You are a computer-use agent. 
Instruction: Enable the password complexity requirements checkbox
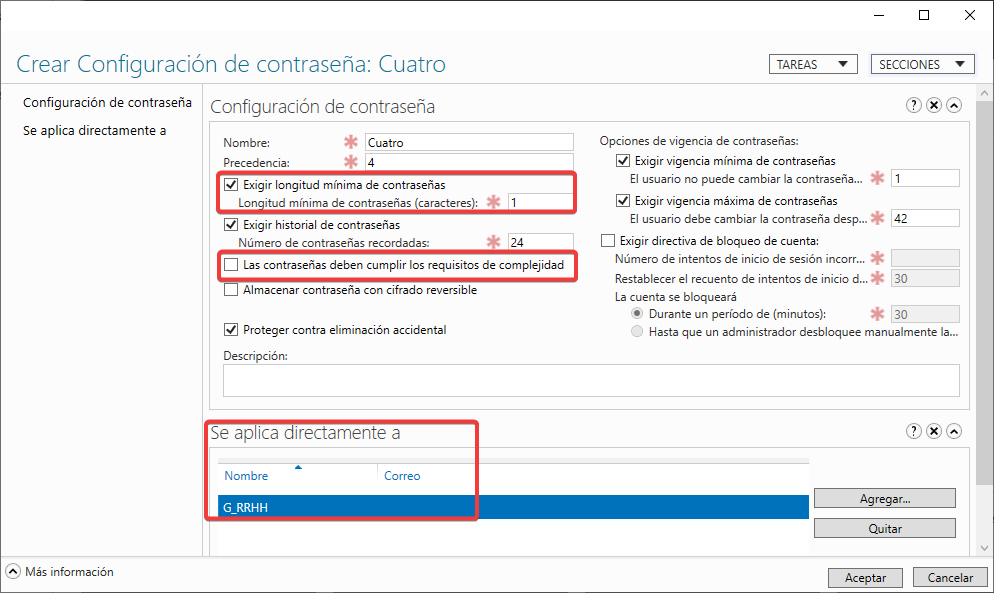[232, 265]
